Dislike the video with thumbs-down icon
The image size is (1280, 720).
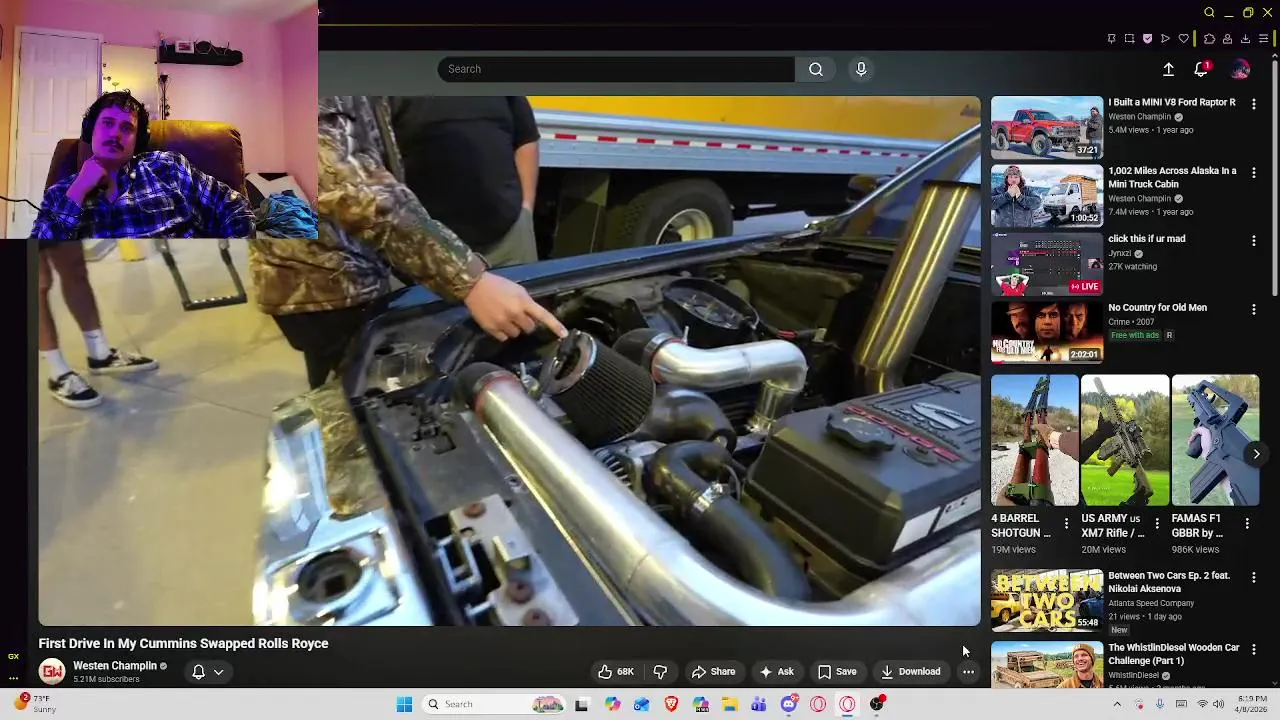coord(660,672)
